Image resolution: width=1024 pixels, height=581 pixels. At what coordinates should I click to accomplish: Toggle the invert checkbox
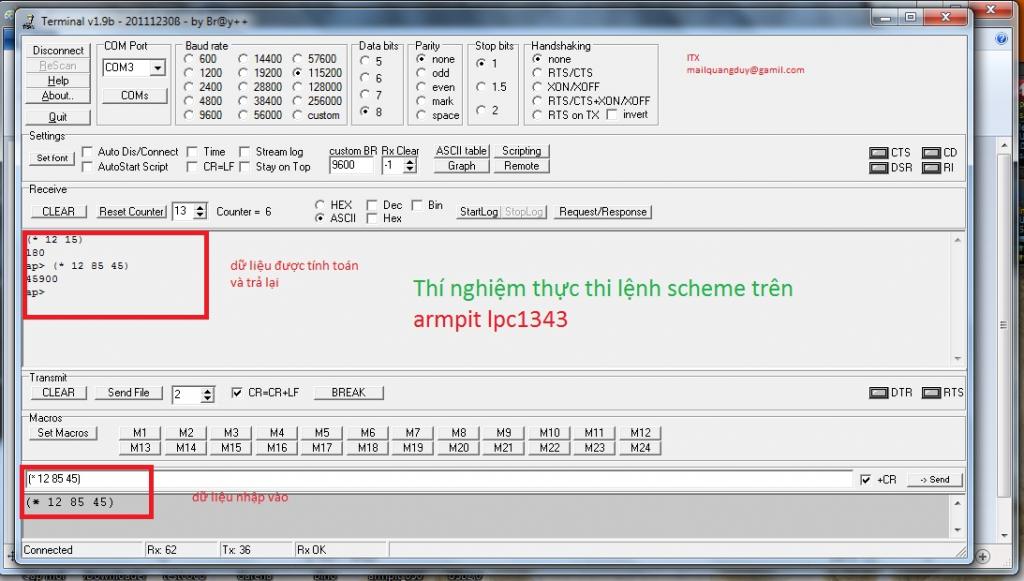click(612, 115)
